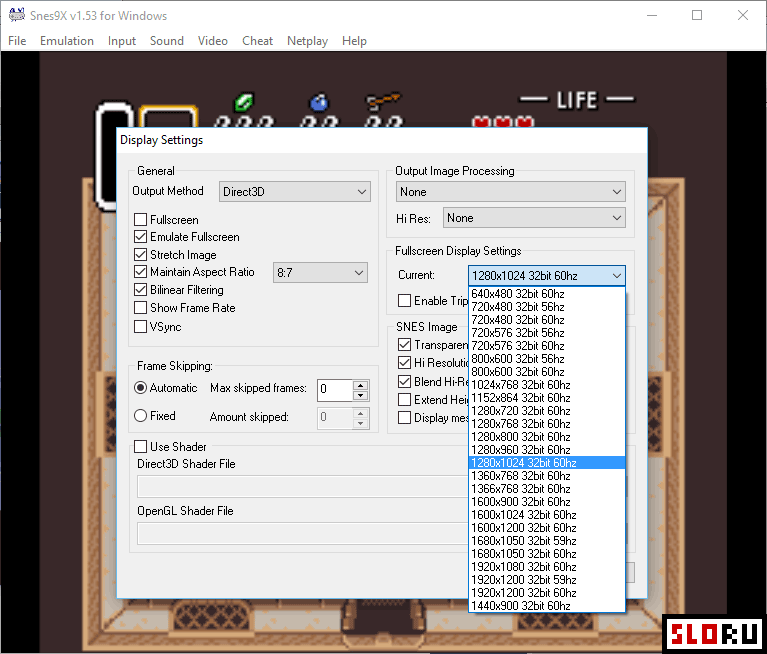This screenshot has width=767, height=654.
Task: Uncheck Emulate Fullscreen
Action: tap(140, 237)
